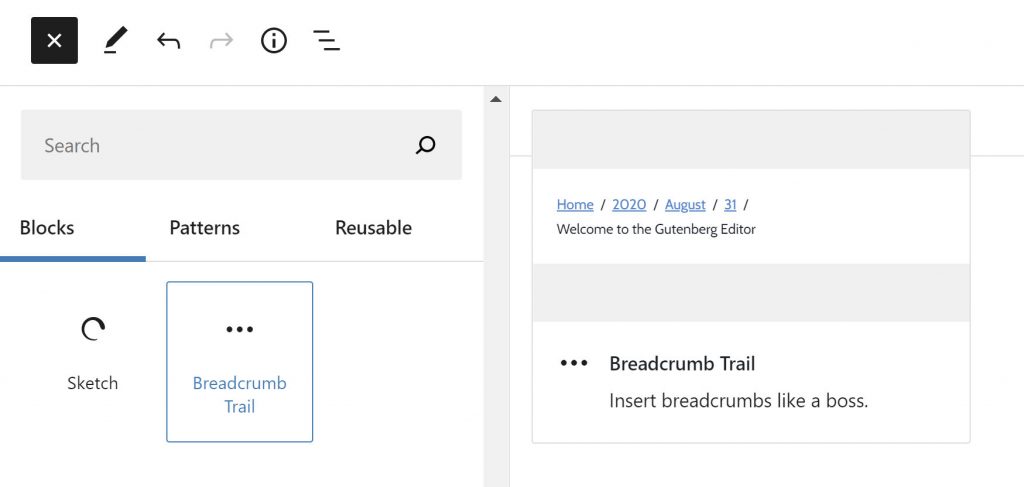Open the 2020 breadcrumb link
This screenshot has width=1024, height=487.
[629, 205]
